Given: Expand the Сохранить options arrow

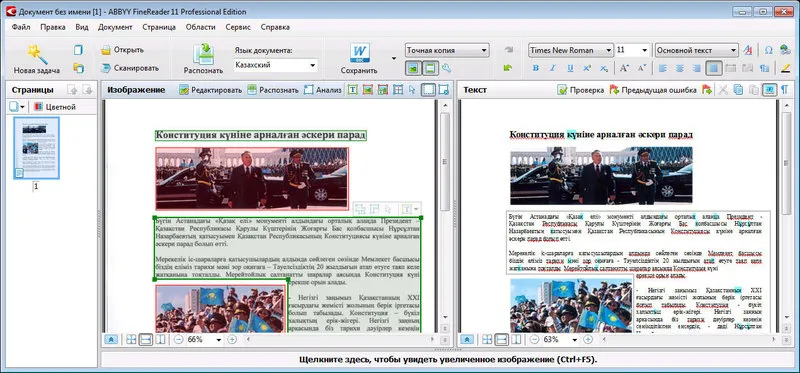Looking at the screenshot, I should click(x=393, y=58).
